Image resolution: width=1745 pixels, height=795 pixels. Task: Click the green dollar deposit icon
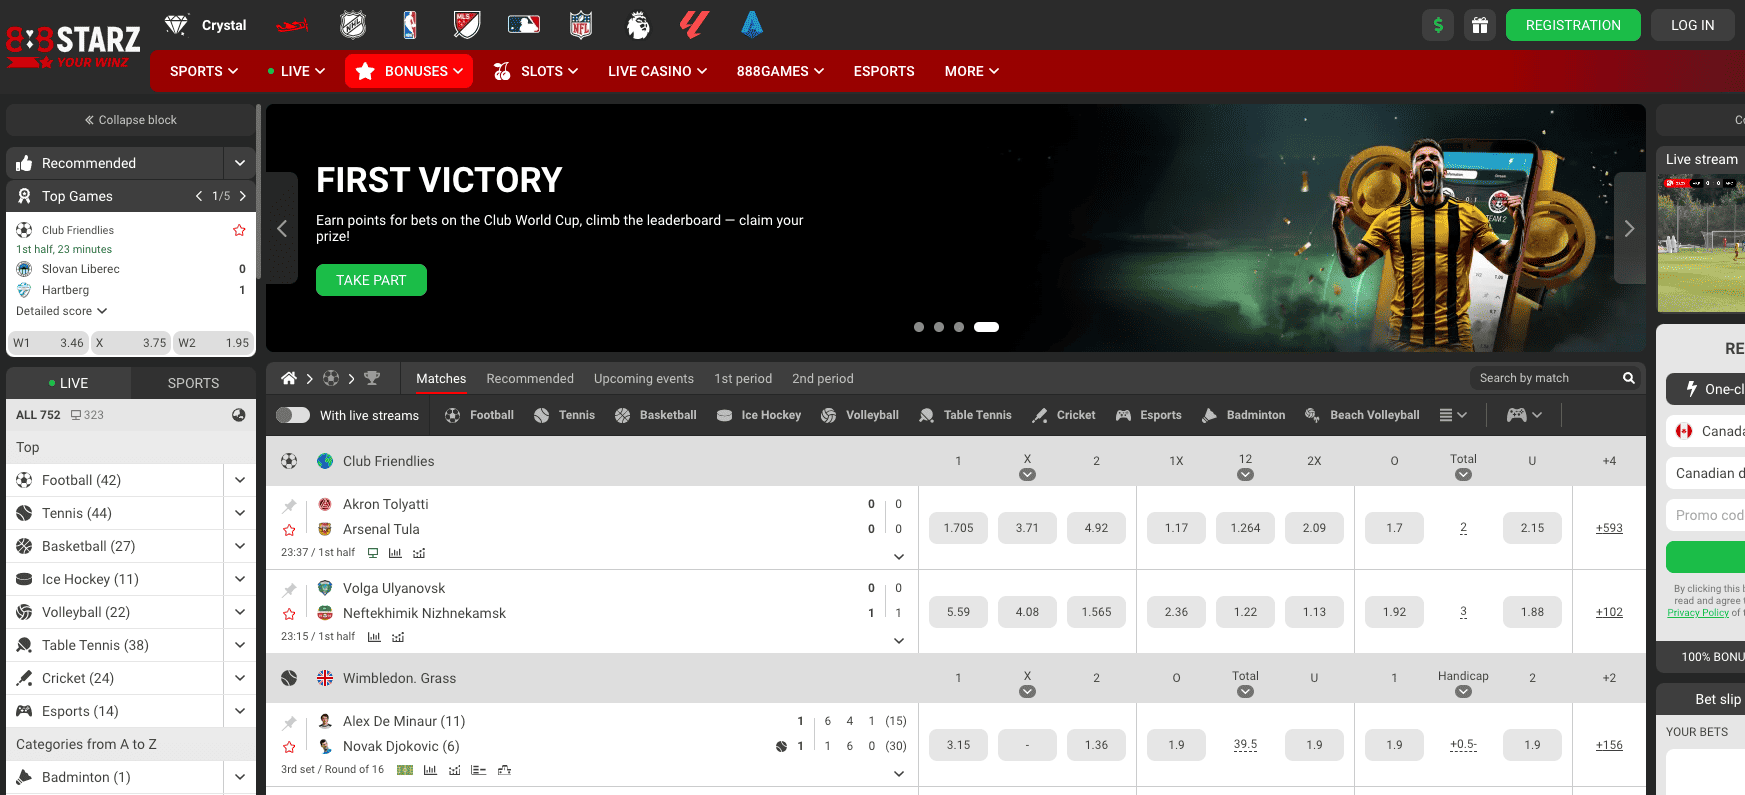(1438, 25)
